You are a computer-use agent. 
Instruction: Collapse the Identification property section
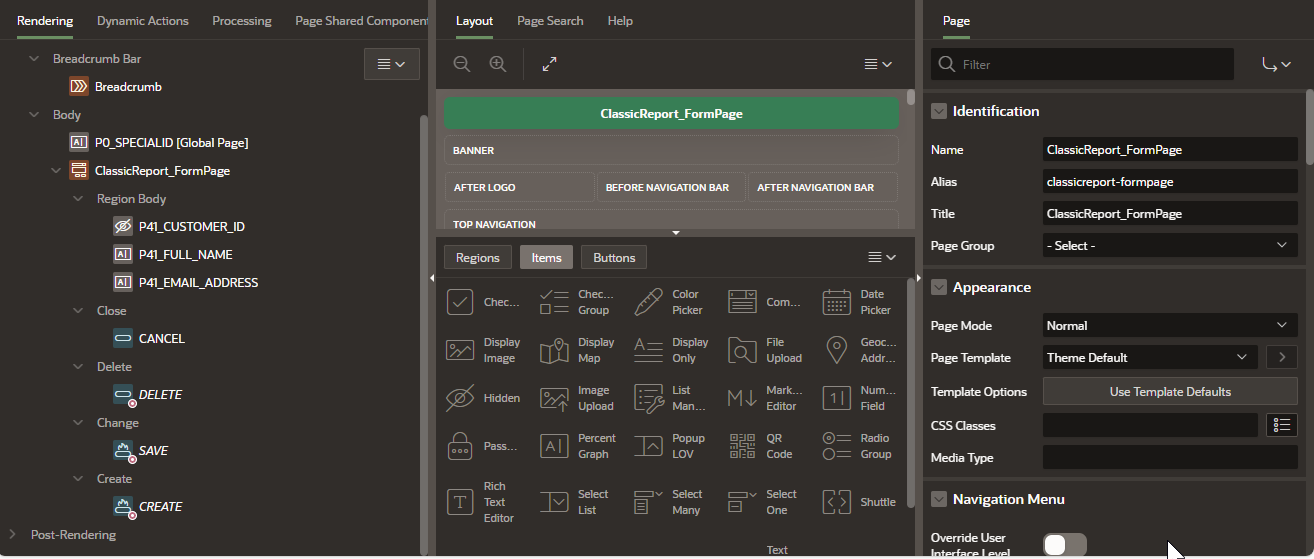pos(939,111)
